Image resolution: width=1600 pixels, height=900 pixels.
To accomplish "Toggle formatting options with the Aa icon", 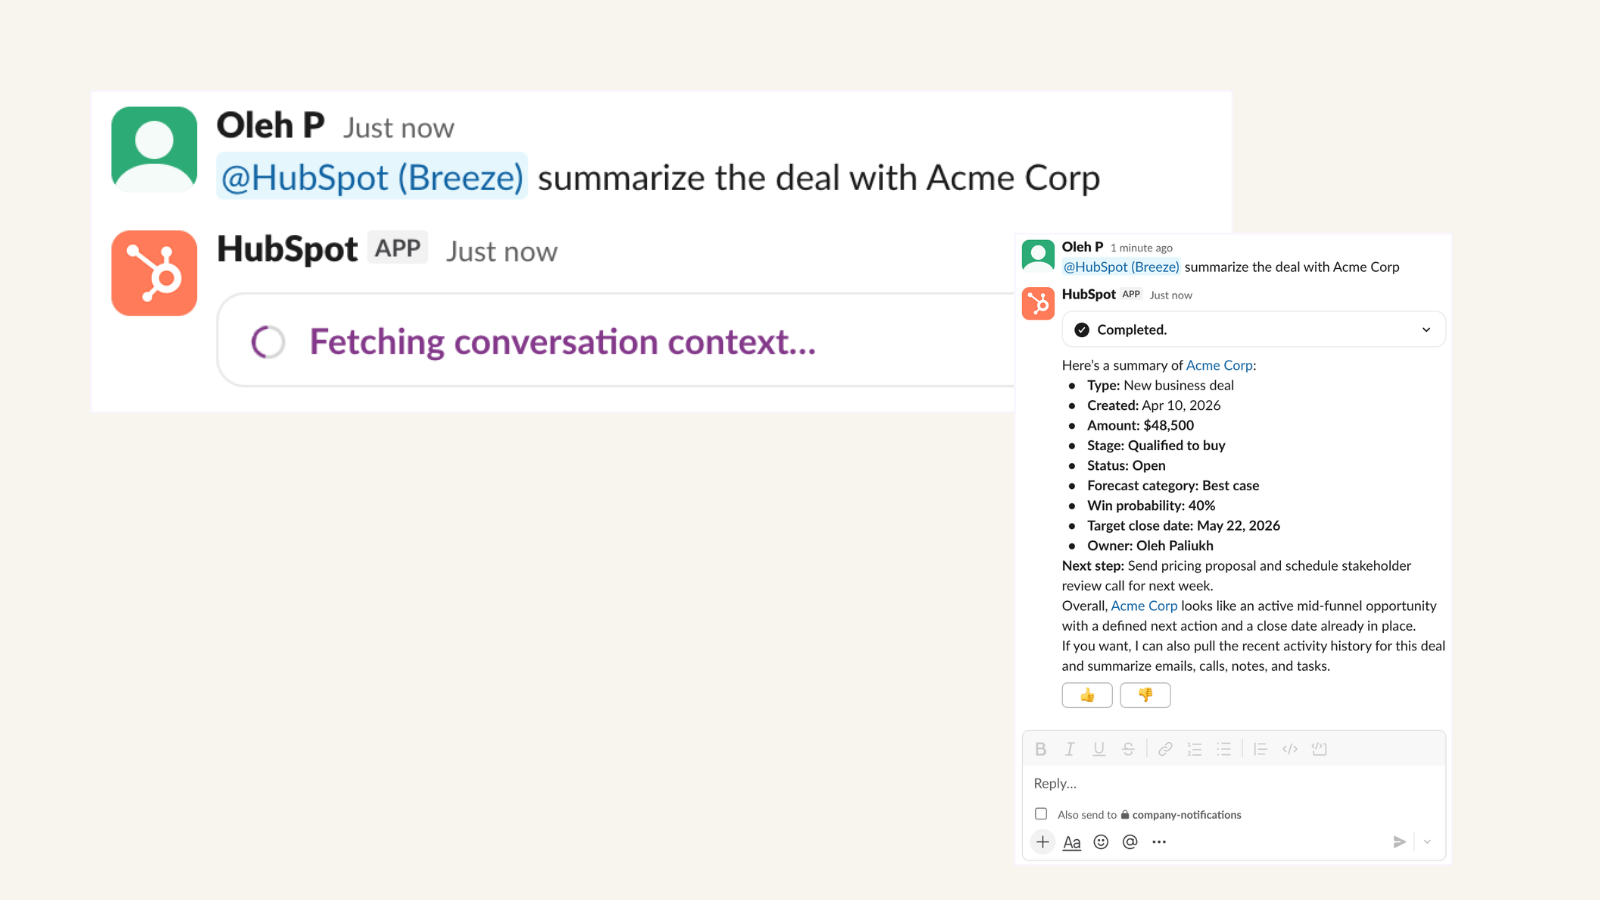I will [1072, 842].
